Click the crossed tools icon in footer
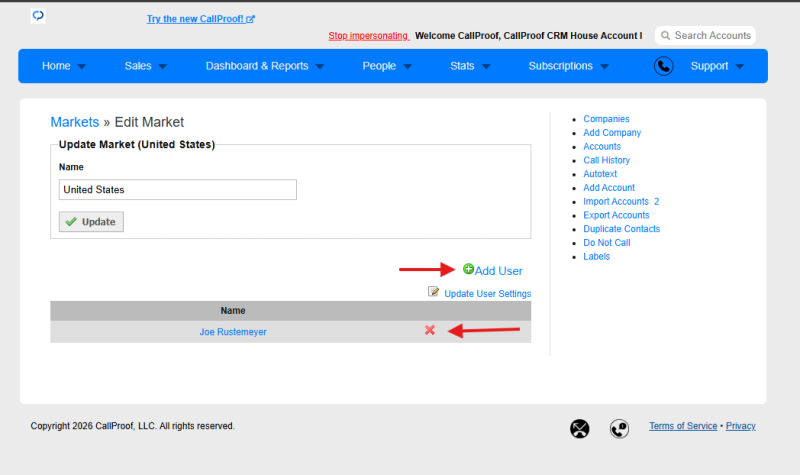Screen dimensions: 800x475 (580, 429)
